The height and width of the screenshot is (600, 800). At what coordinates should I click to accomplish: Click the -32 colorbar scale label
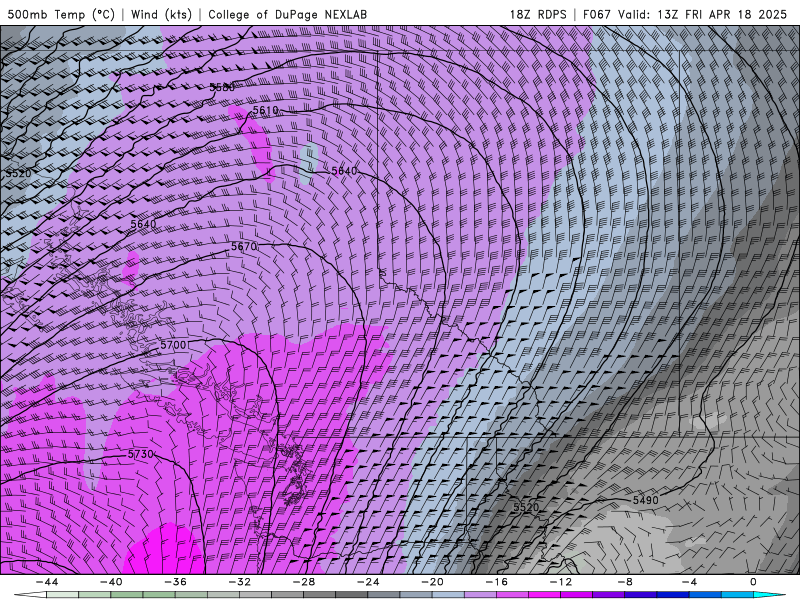point(239,582)
